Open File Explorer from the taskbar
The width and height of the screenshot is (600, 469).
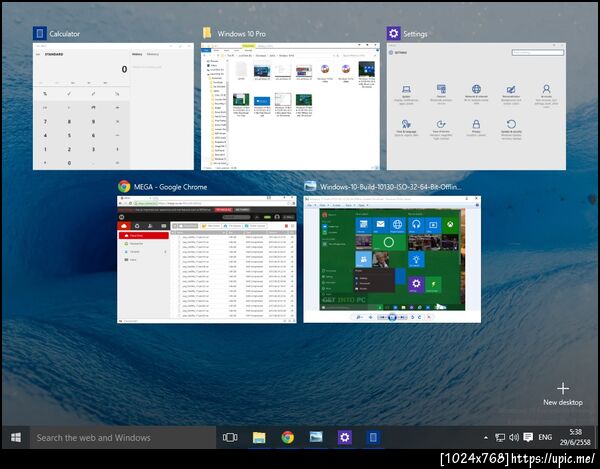pyautogui.click(x=259, y=437)
